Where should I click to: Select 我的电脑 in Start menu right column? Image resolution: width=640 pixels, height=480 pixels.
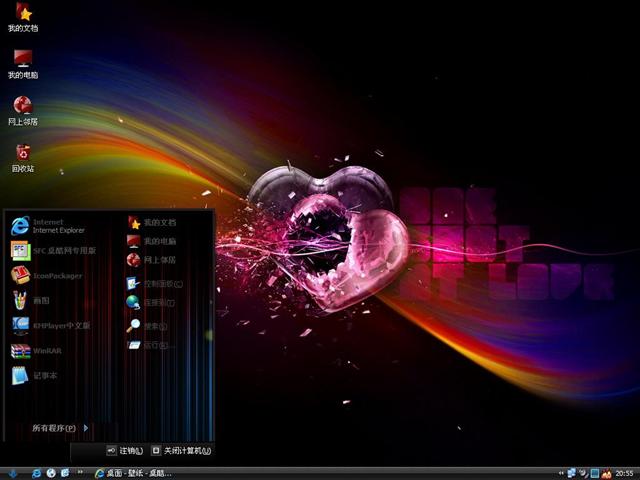coord(152,241)
